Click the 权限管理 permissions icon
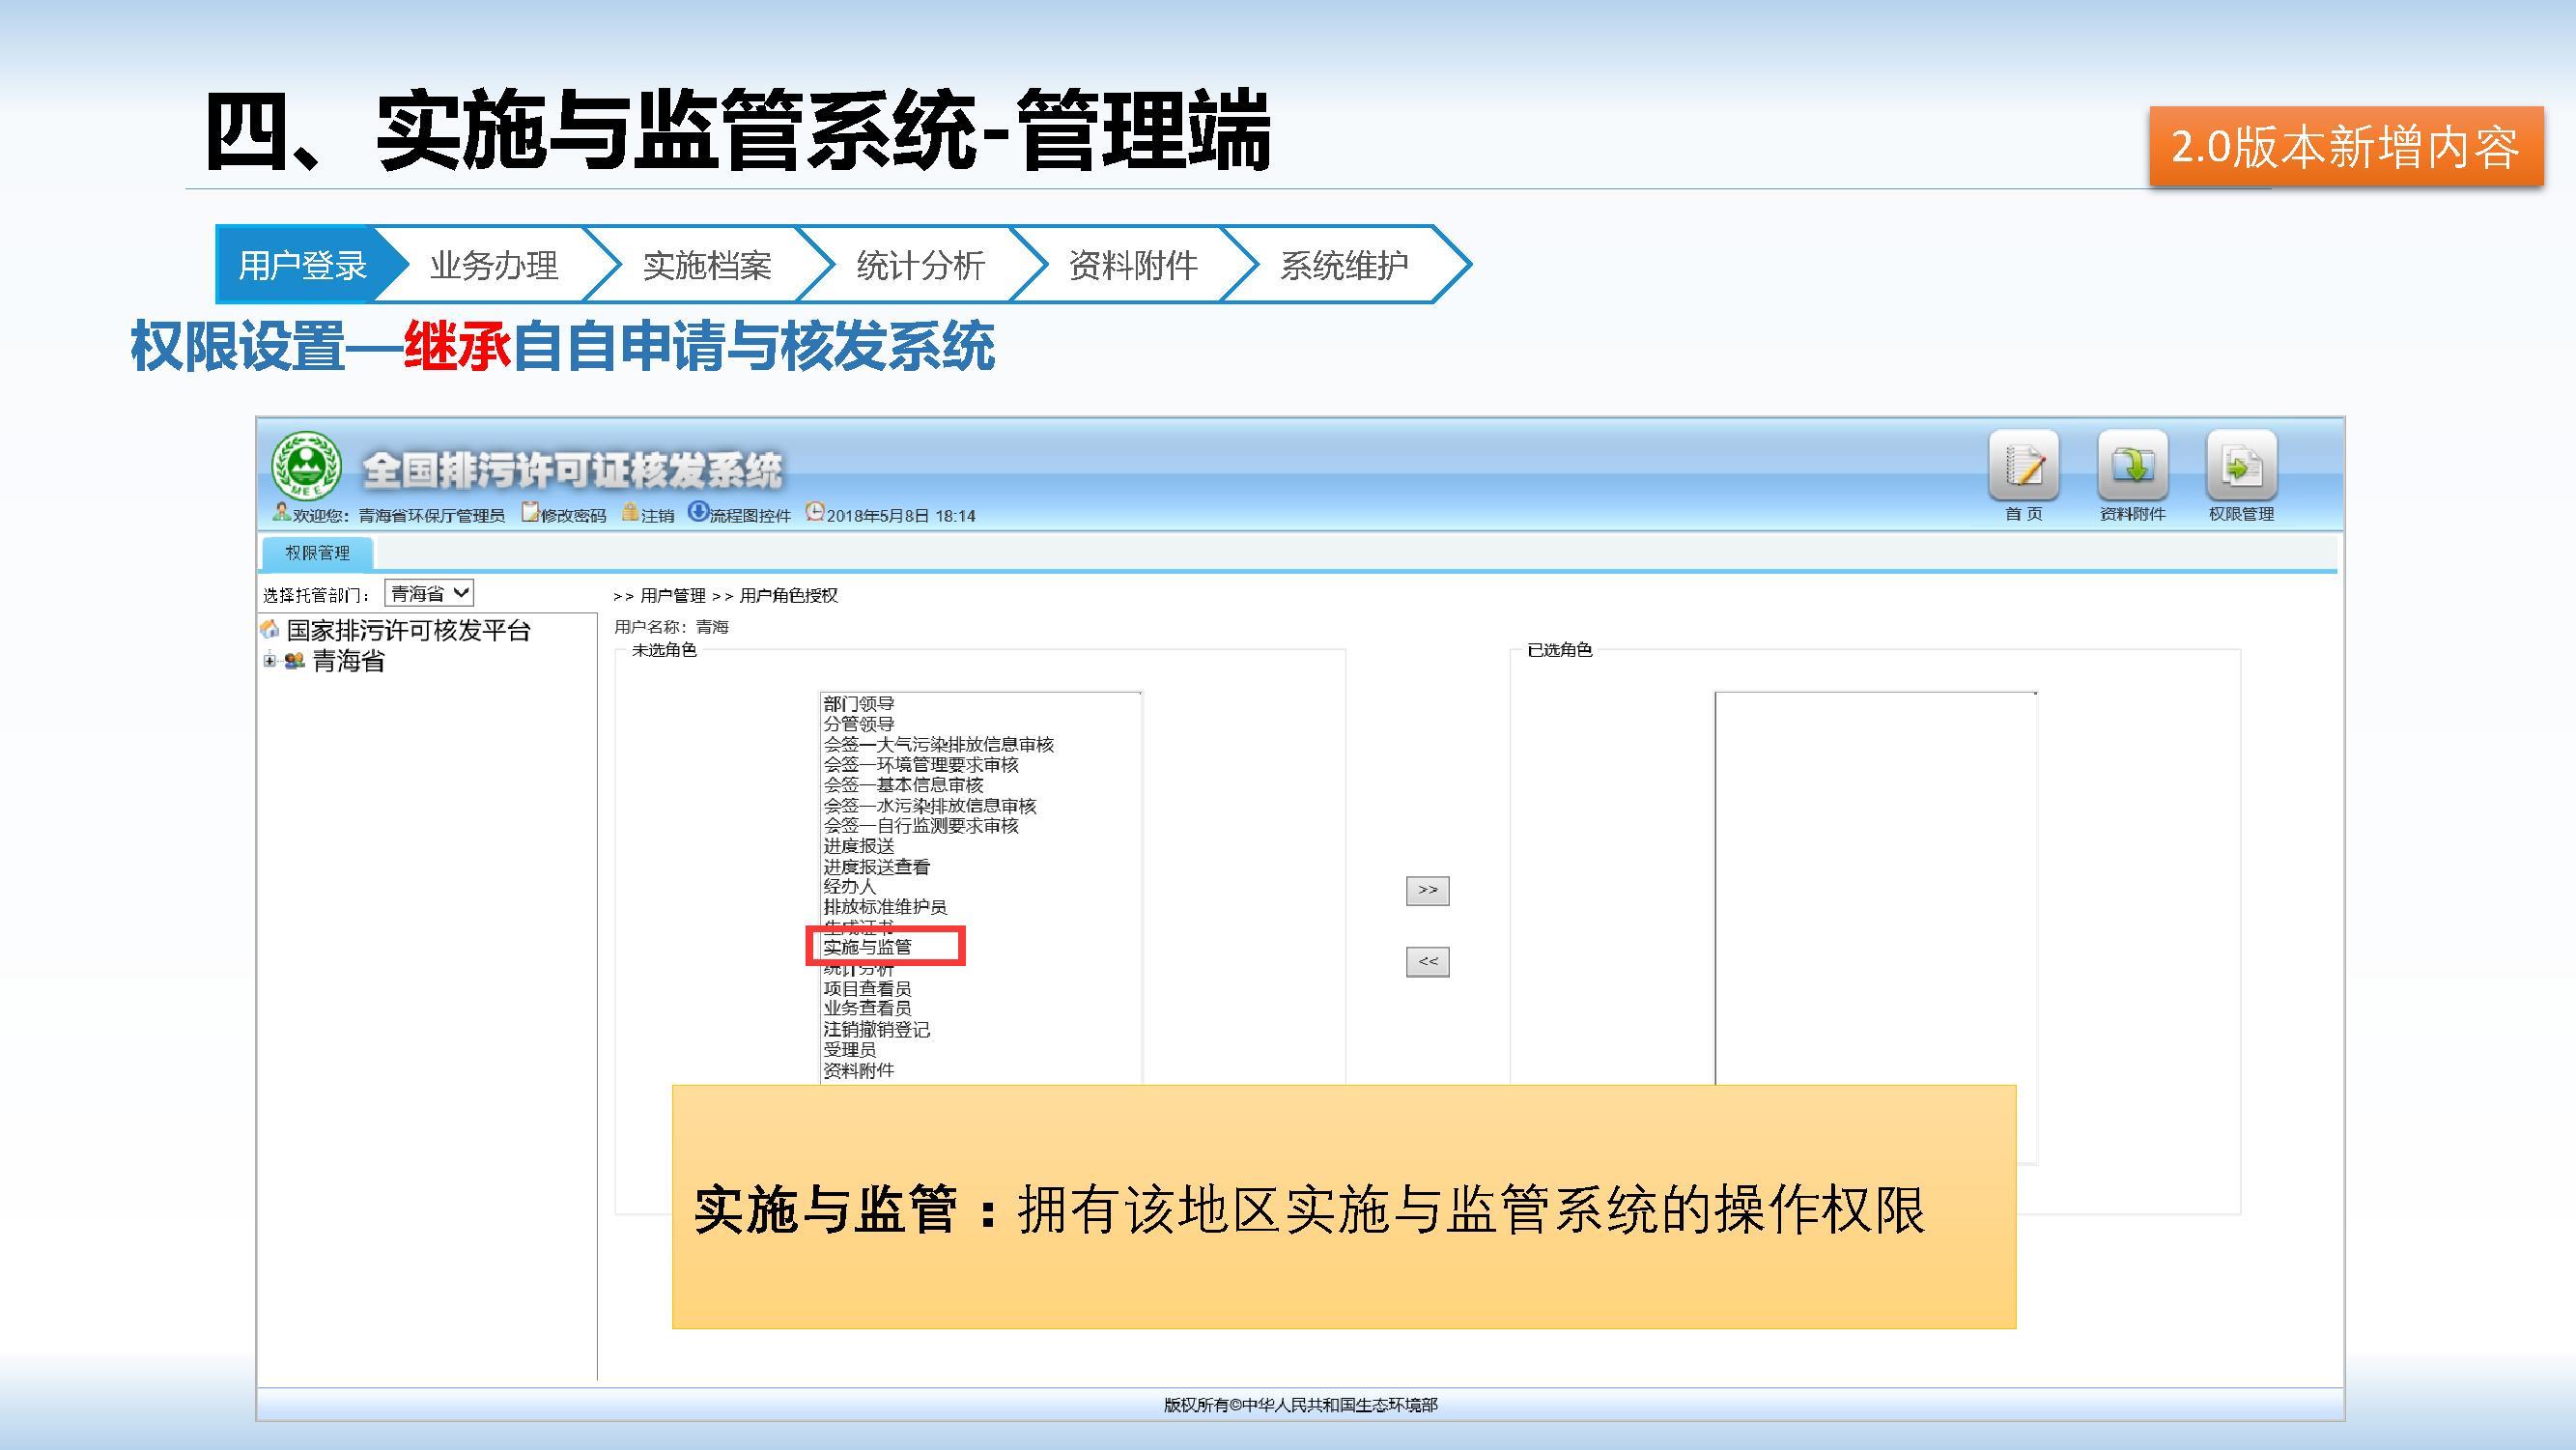 [2241, 466]
